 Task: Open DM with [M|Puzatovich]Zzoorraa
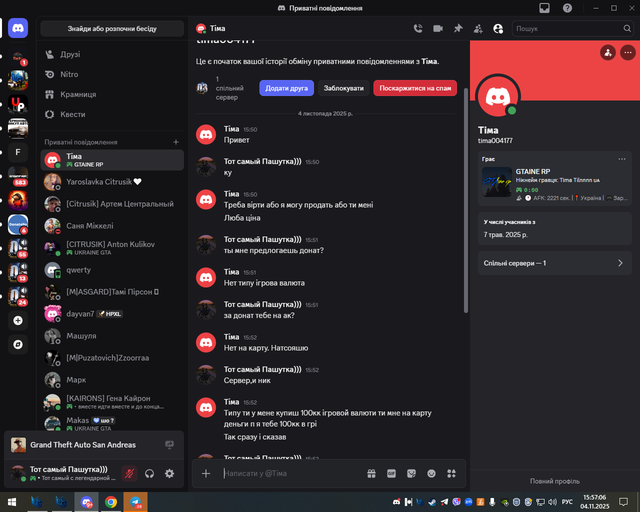point(112,358)
